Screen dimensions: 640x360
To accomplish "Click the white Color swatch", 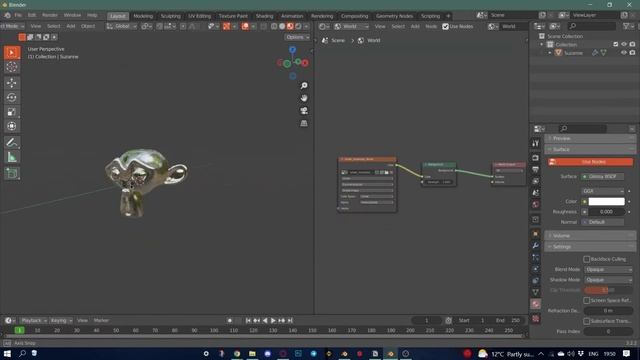I will point(606,202).
